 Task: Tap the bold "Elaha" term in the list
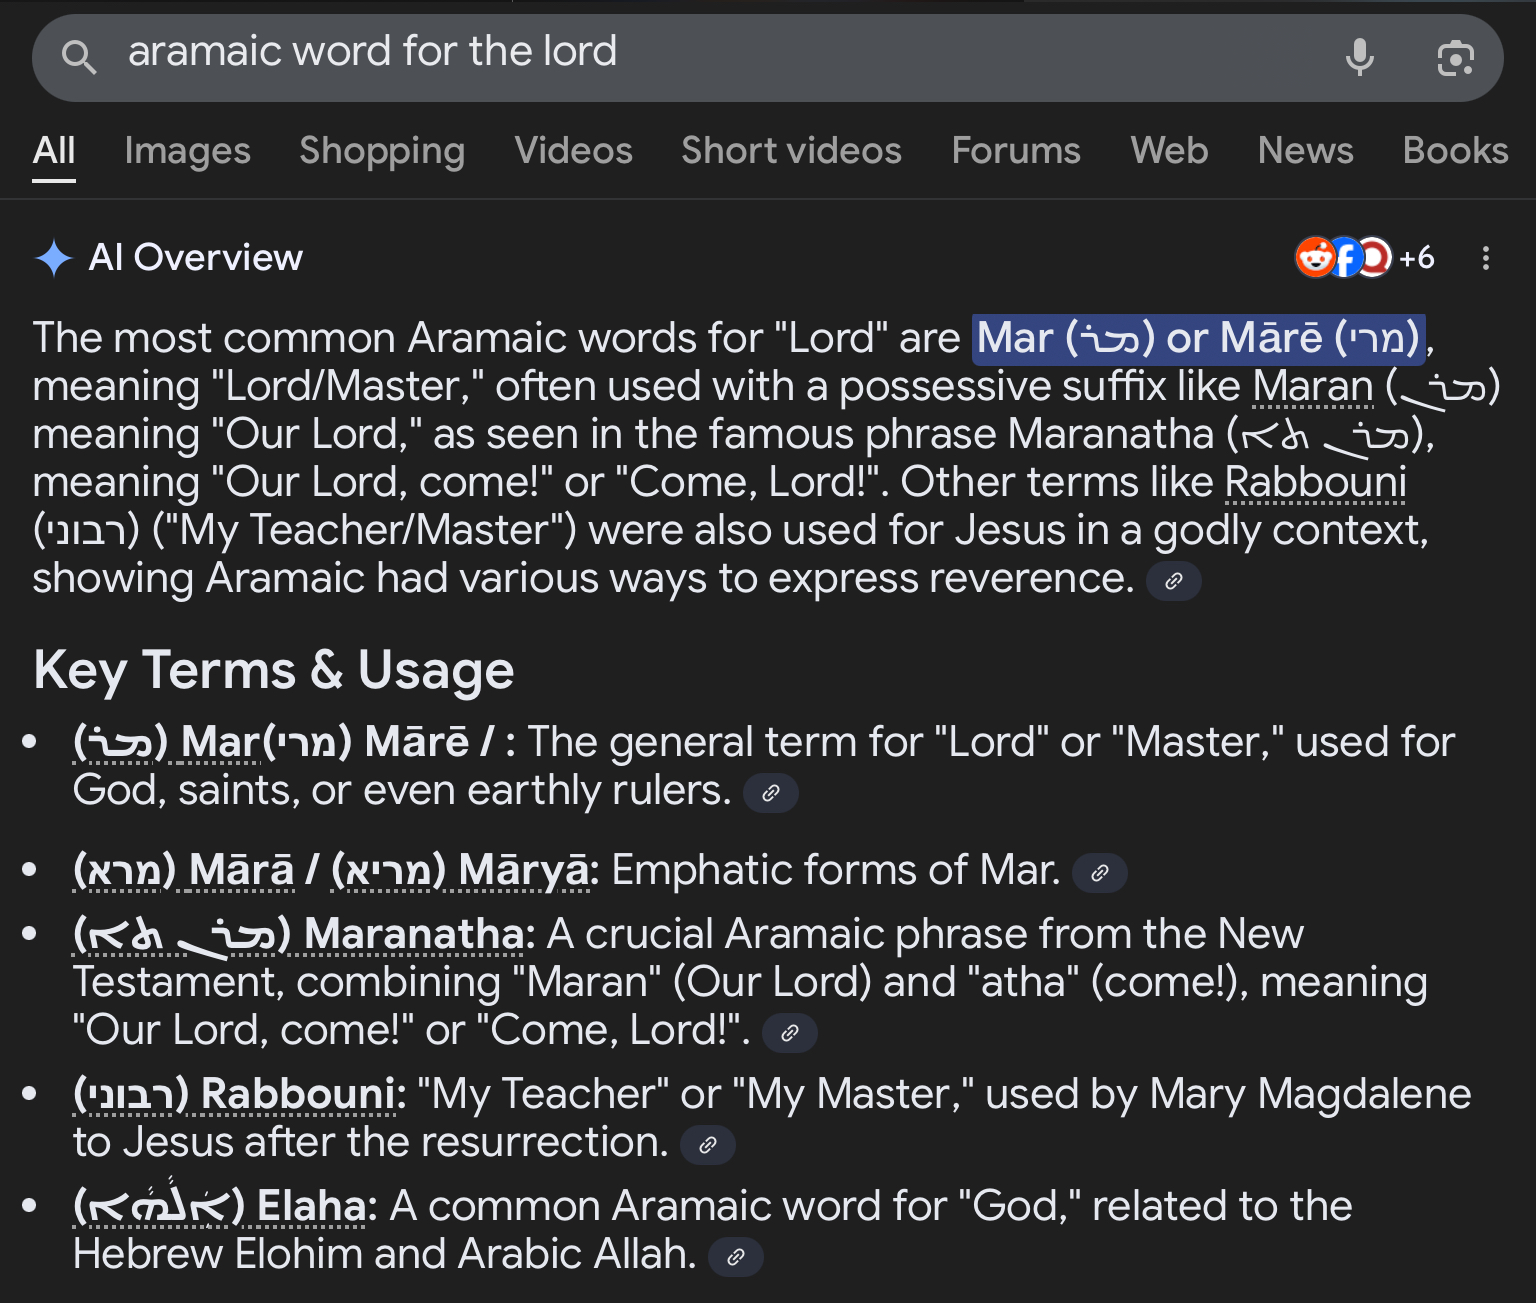[312, 1206]
